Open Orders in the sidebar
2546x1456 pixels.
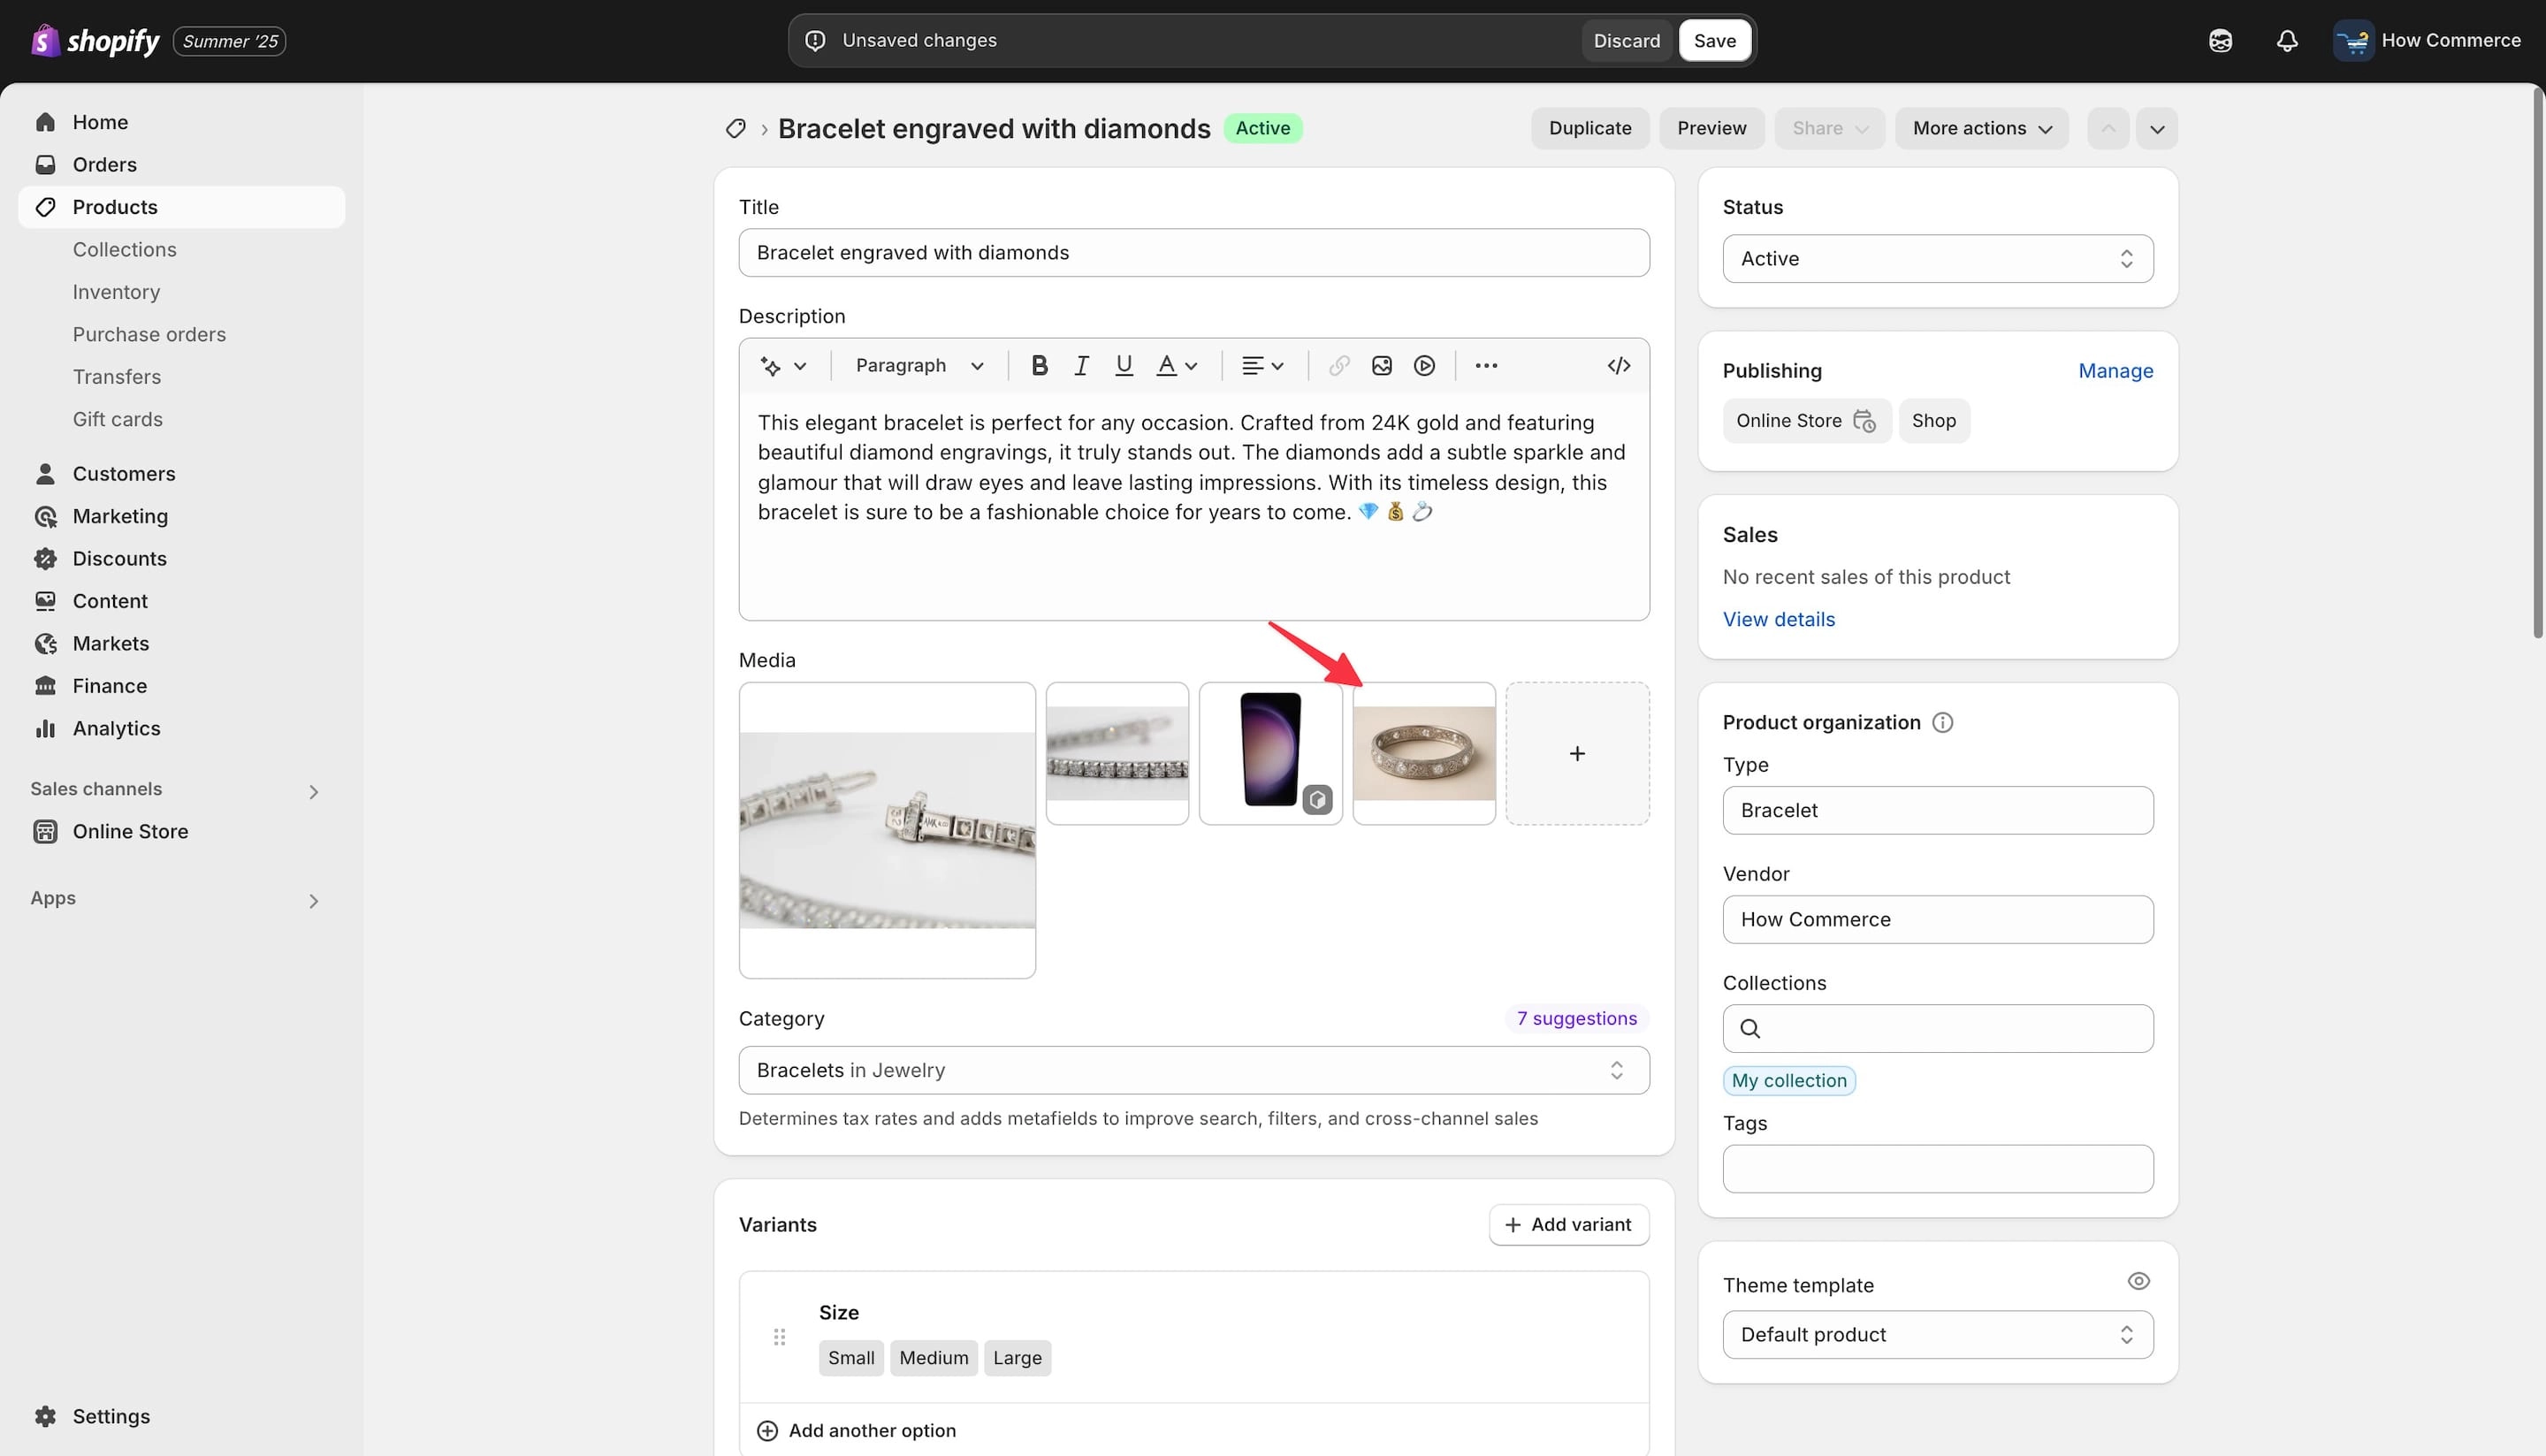(181, 165)
